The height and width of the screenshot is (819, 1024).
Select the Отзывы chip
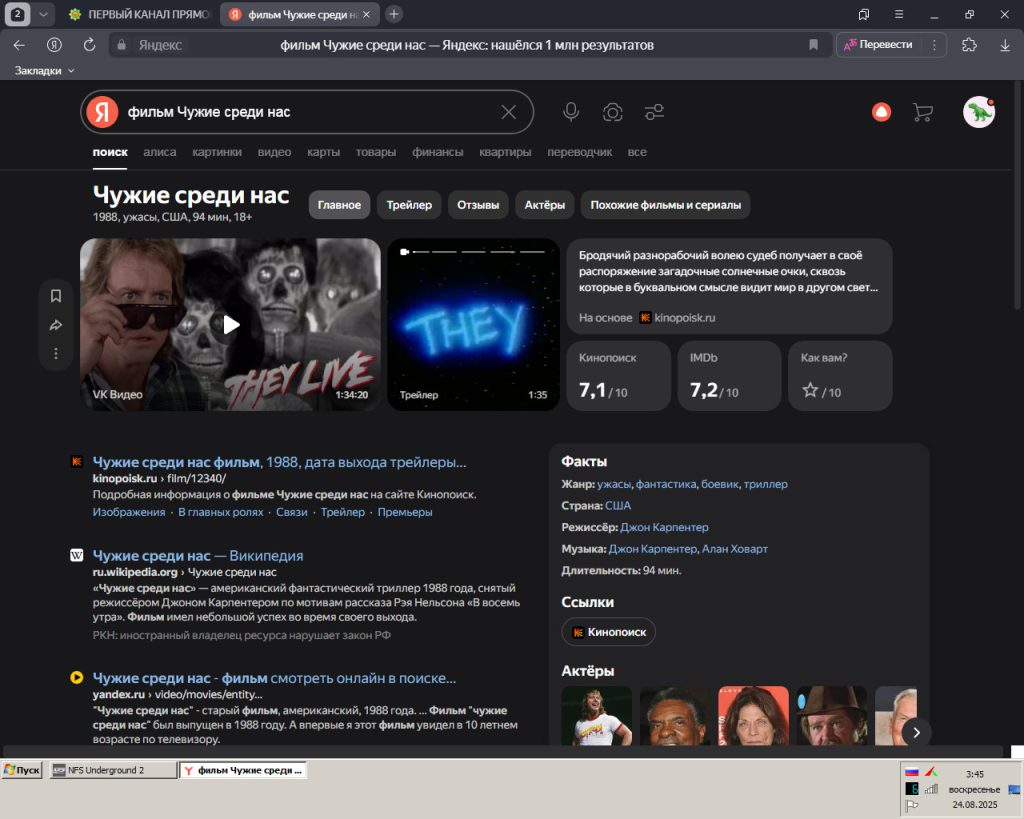pos(478,205)
